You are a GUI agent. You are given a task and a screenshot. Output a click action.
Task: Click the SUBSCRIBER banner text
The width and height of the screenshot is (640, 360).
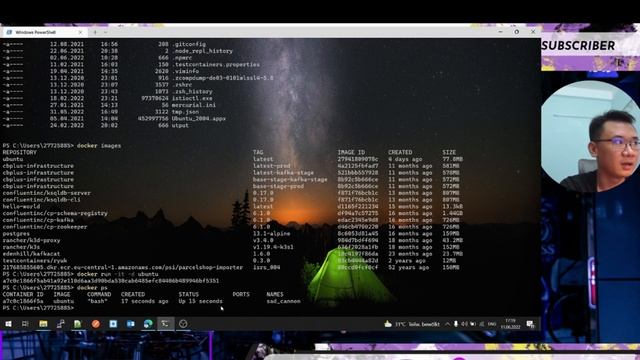pos(578,46)
